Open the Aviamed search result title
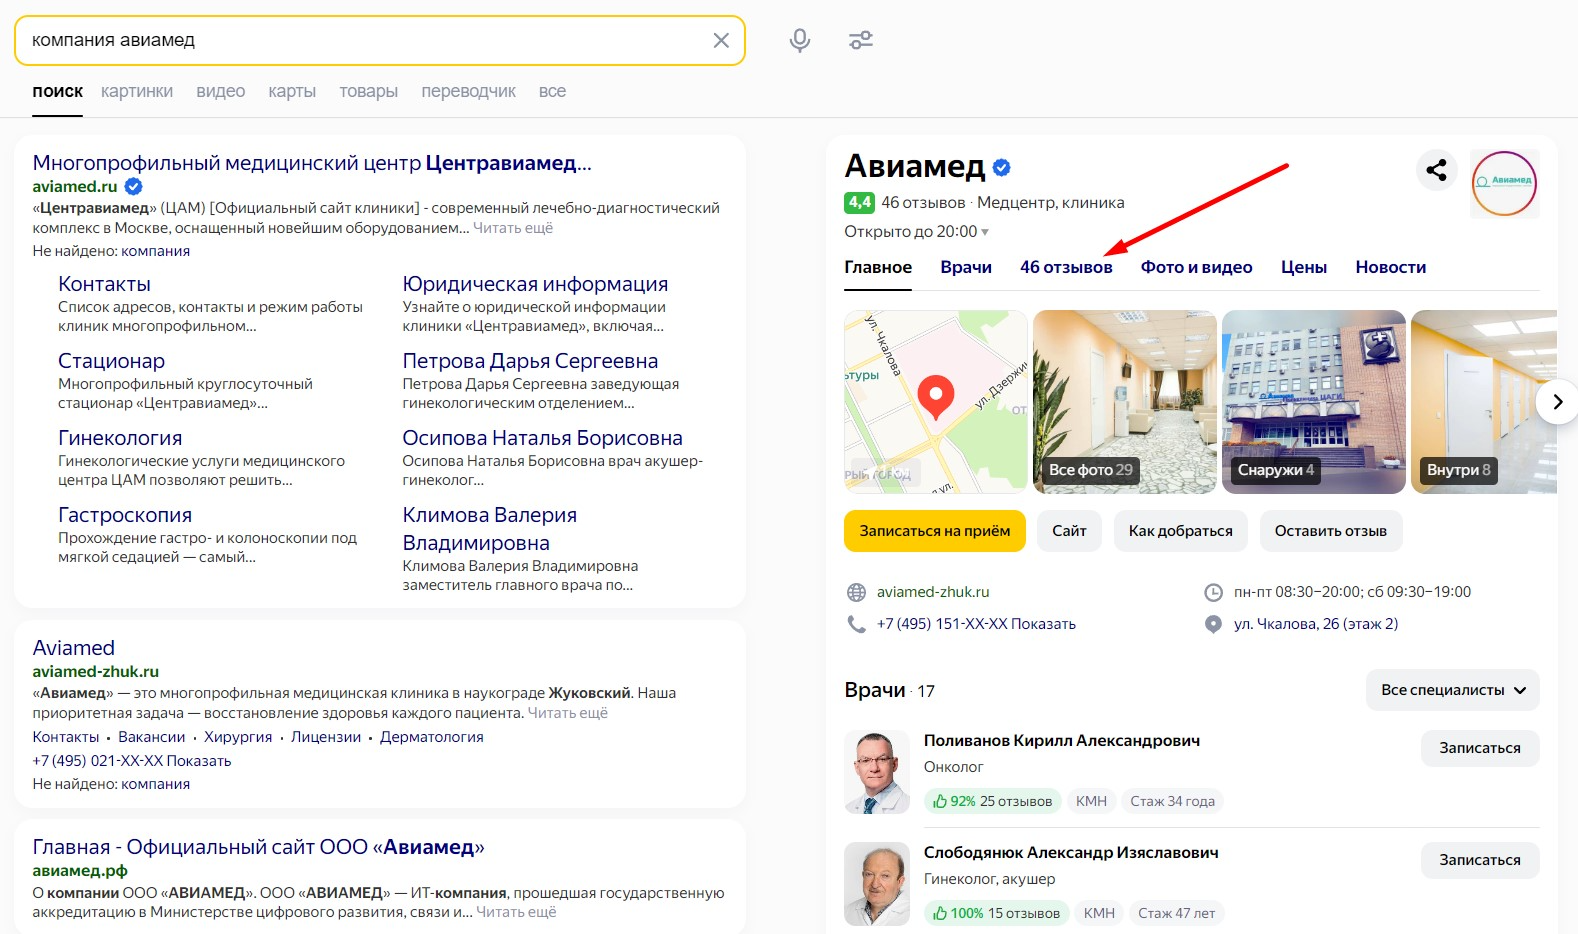Viewport: 1578px width, 934px height. point(74,648)
